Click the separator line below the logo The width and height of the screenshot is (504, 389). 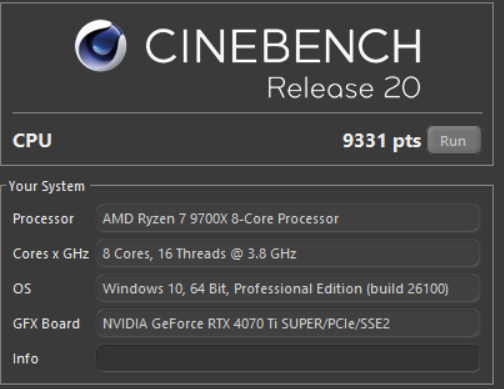click(x=247, y=113)
